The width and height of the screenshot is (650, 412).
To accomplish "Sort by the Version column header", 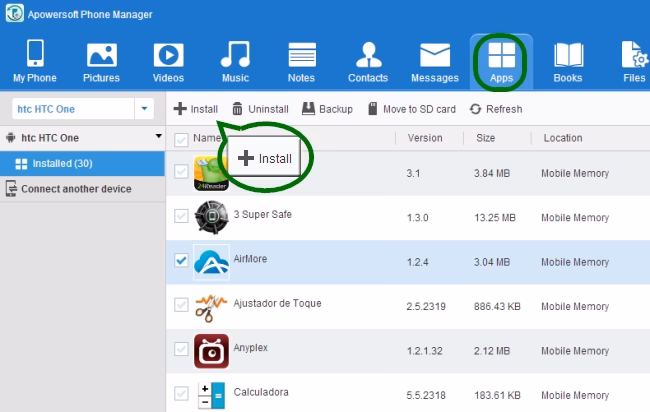I will coord(425,138).
